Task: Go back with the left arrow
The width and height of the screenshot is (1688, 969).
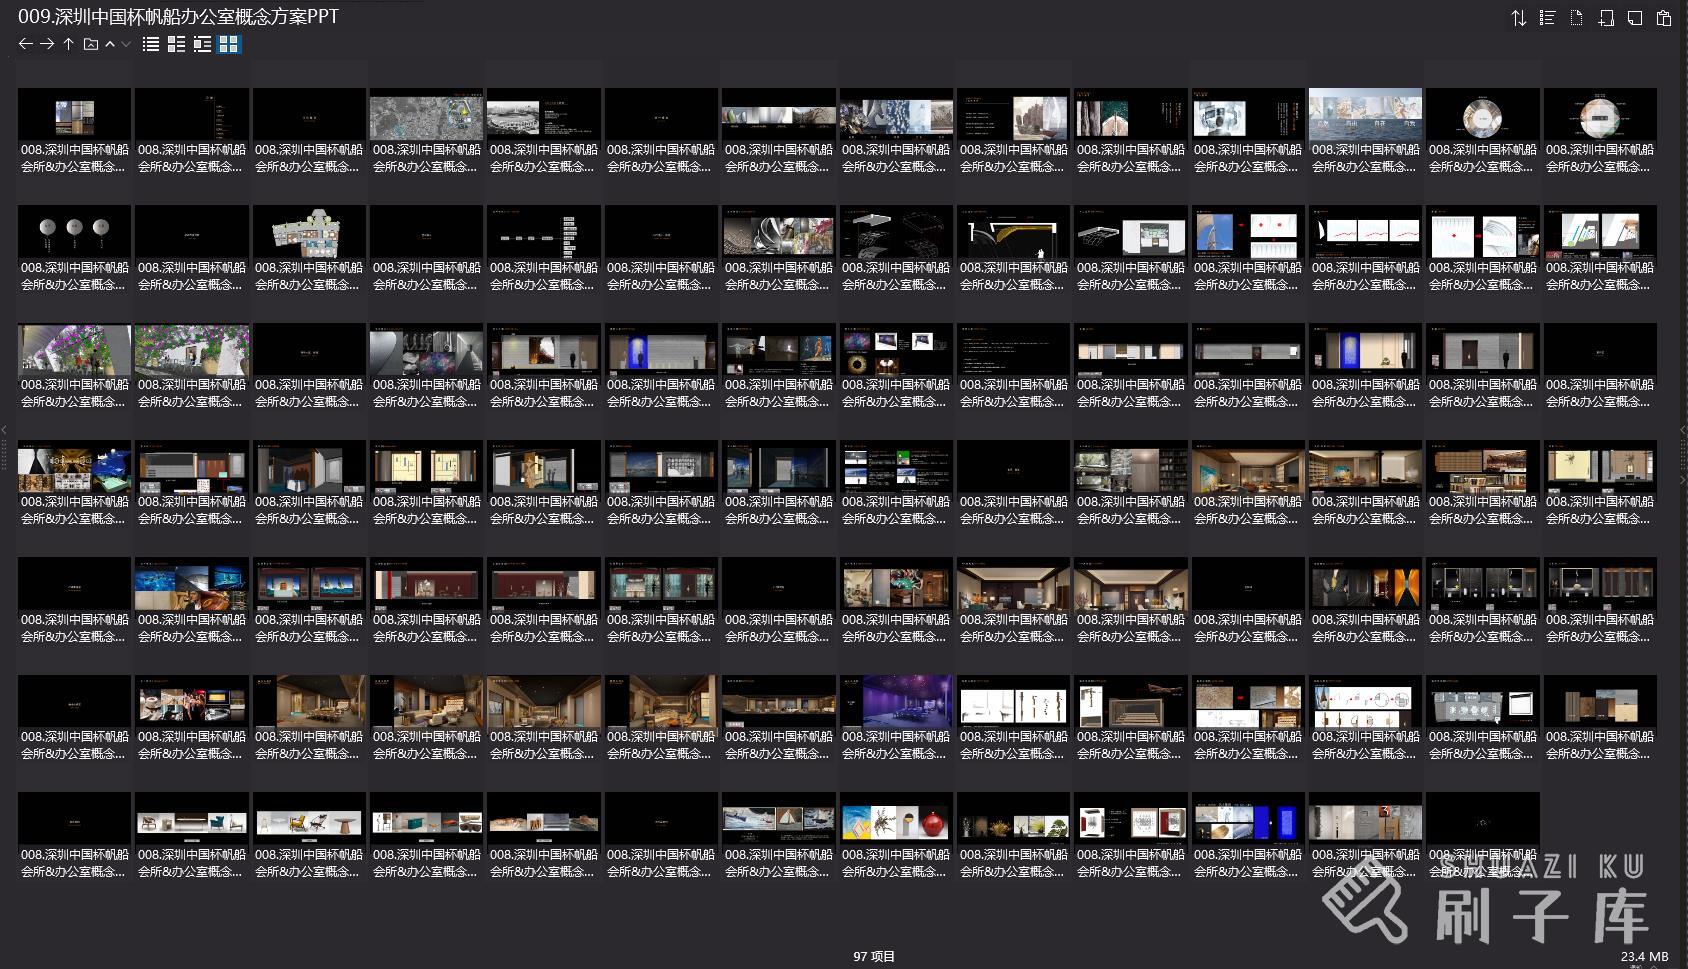Action: pos(26,44)
